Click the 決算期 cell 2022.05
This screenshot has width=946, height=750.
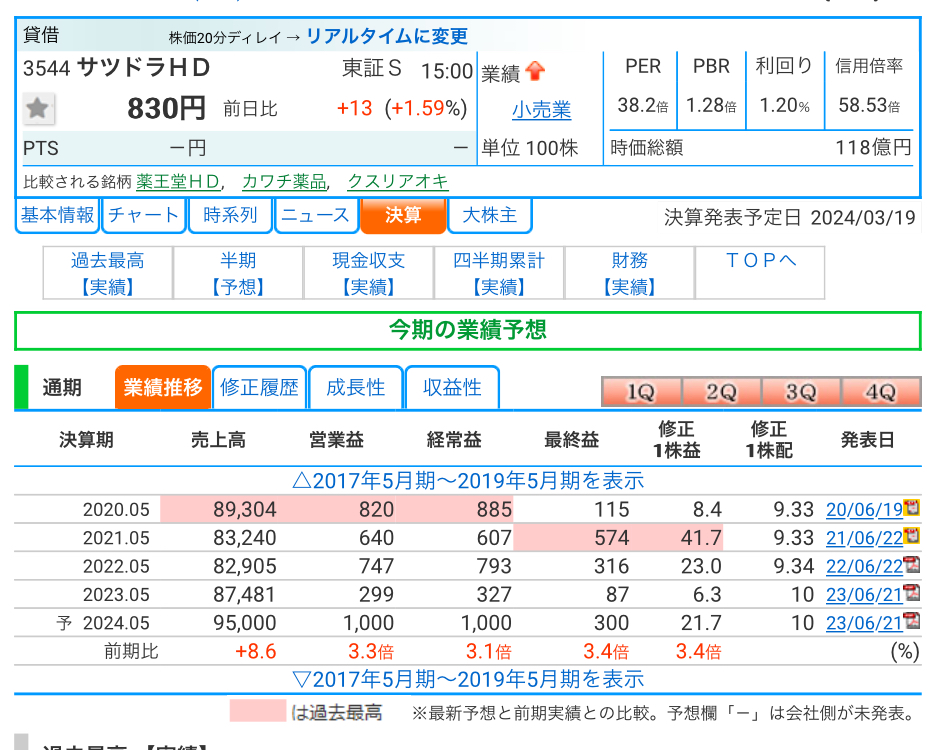tap(116, 567)
